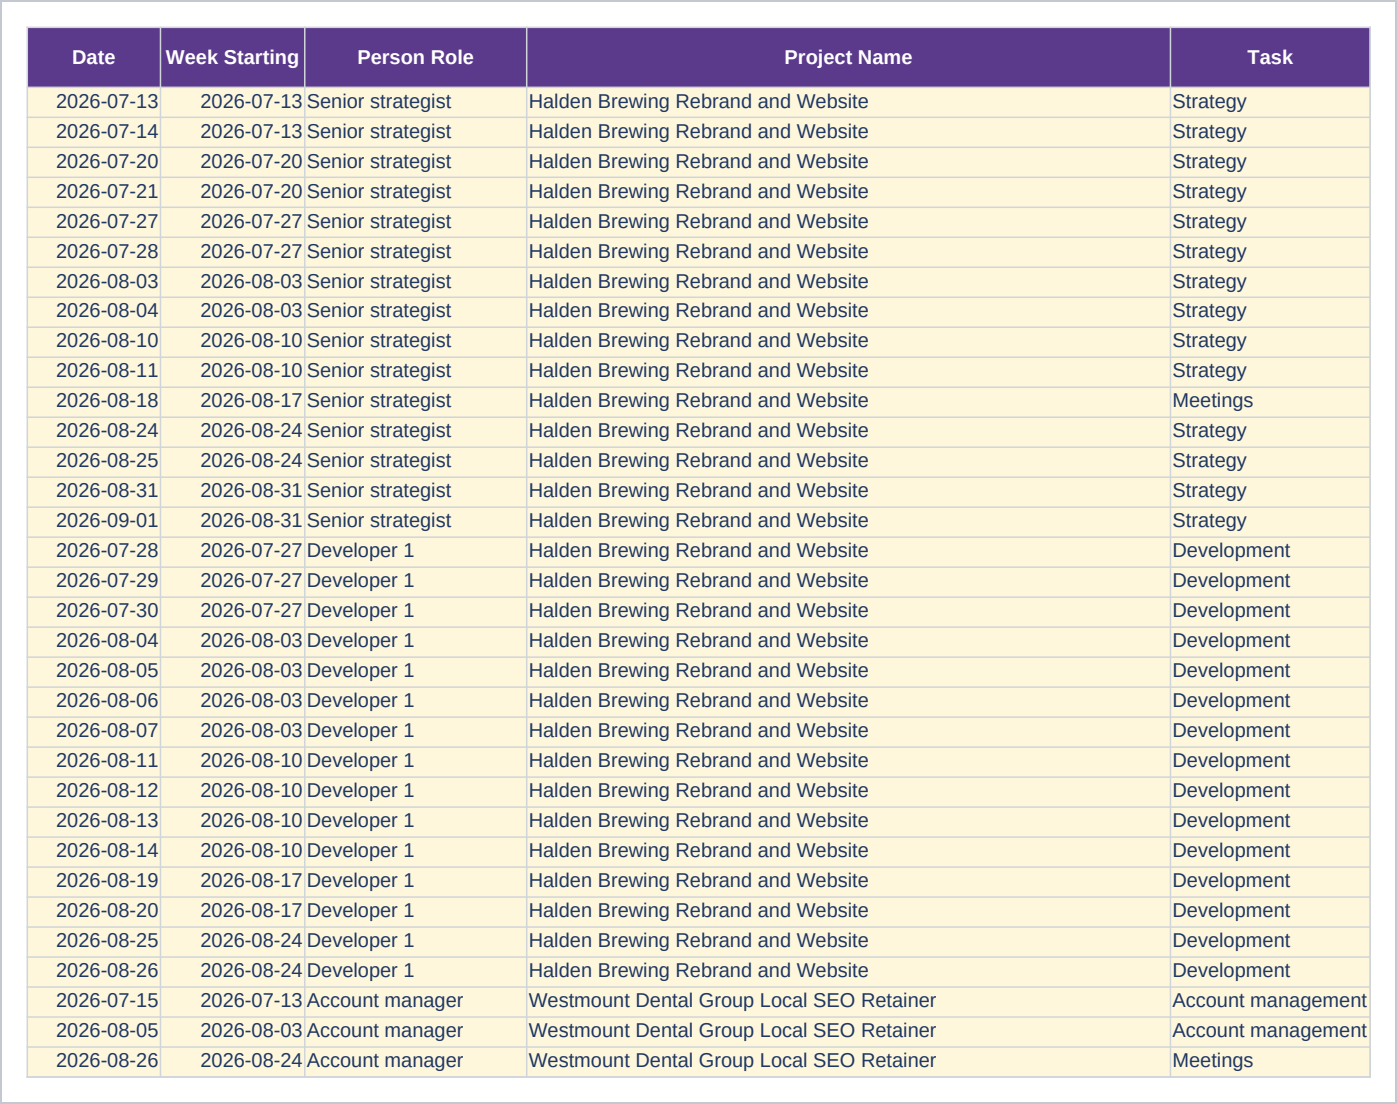Click the date cell 2026-08-07
This screenshot has width=1397, height=1104.
(94, 731)
